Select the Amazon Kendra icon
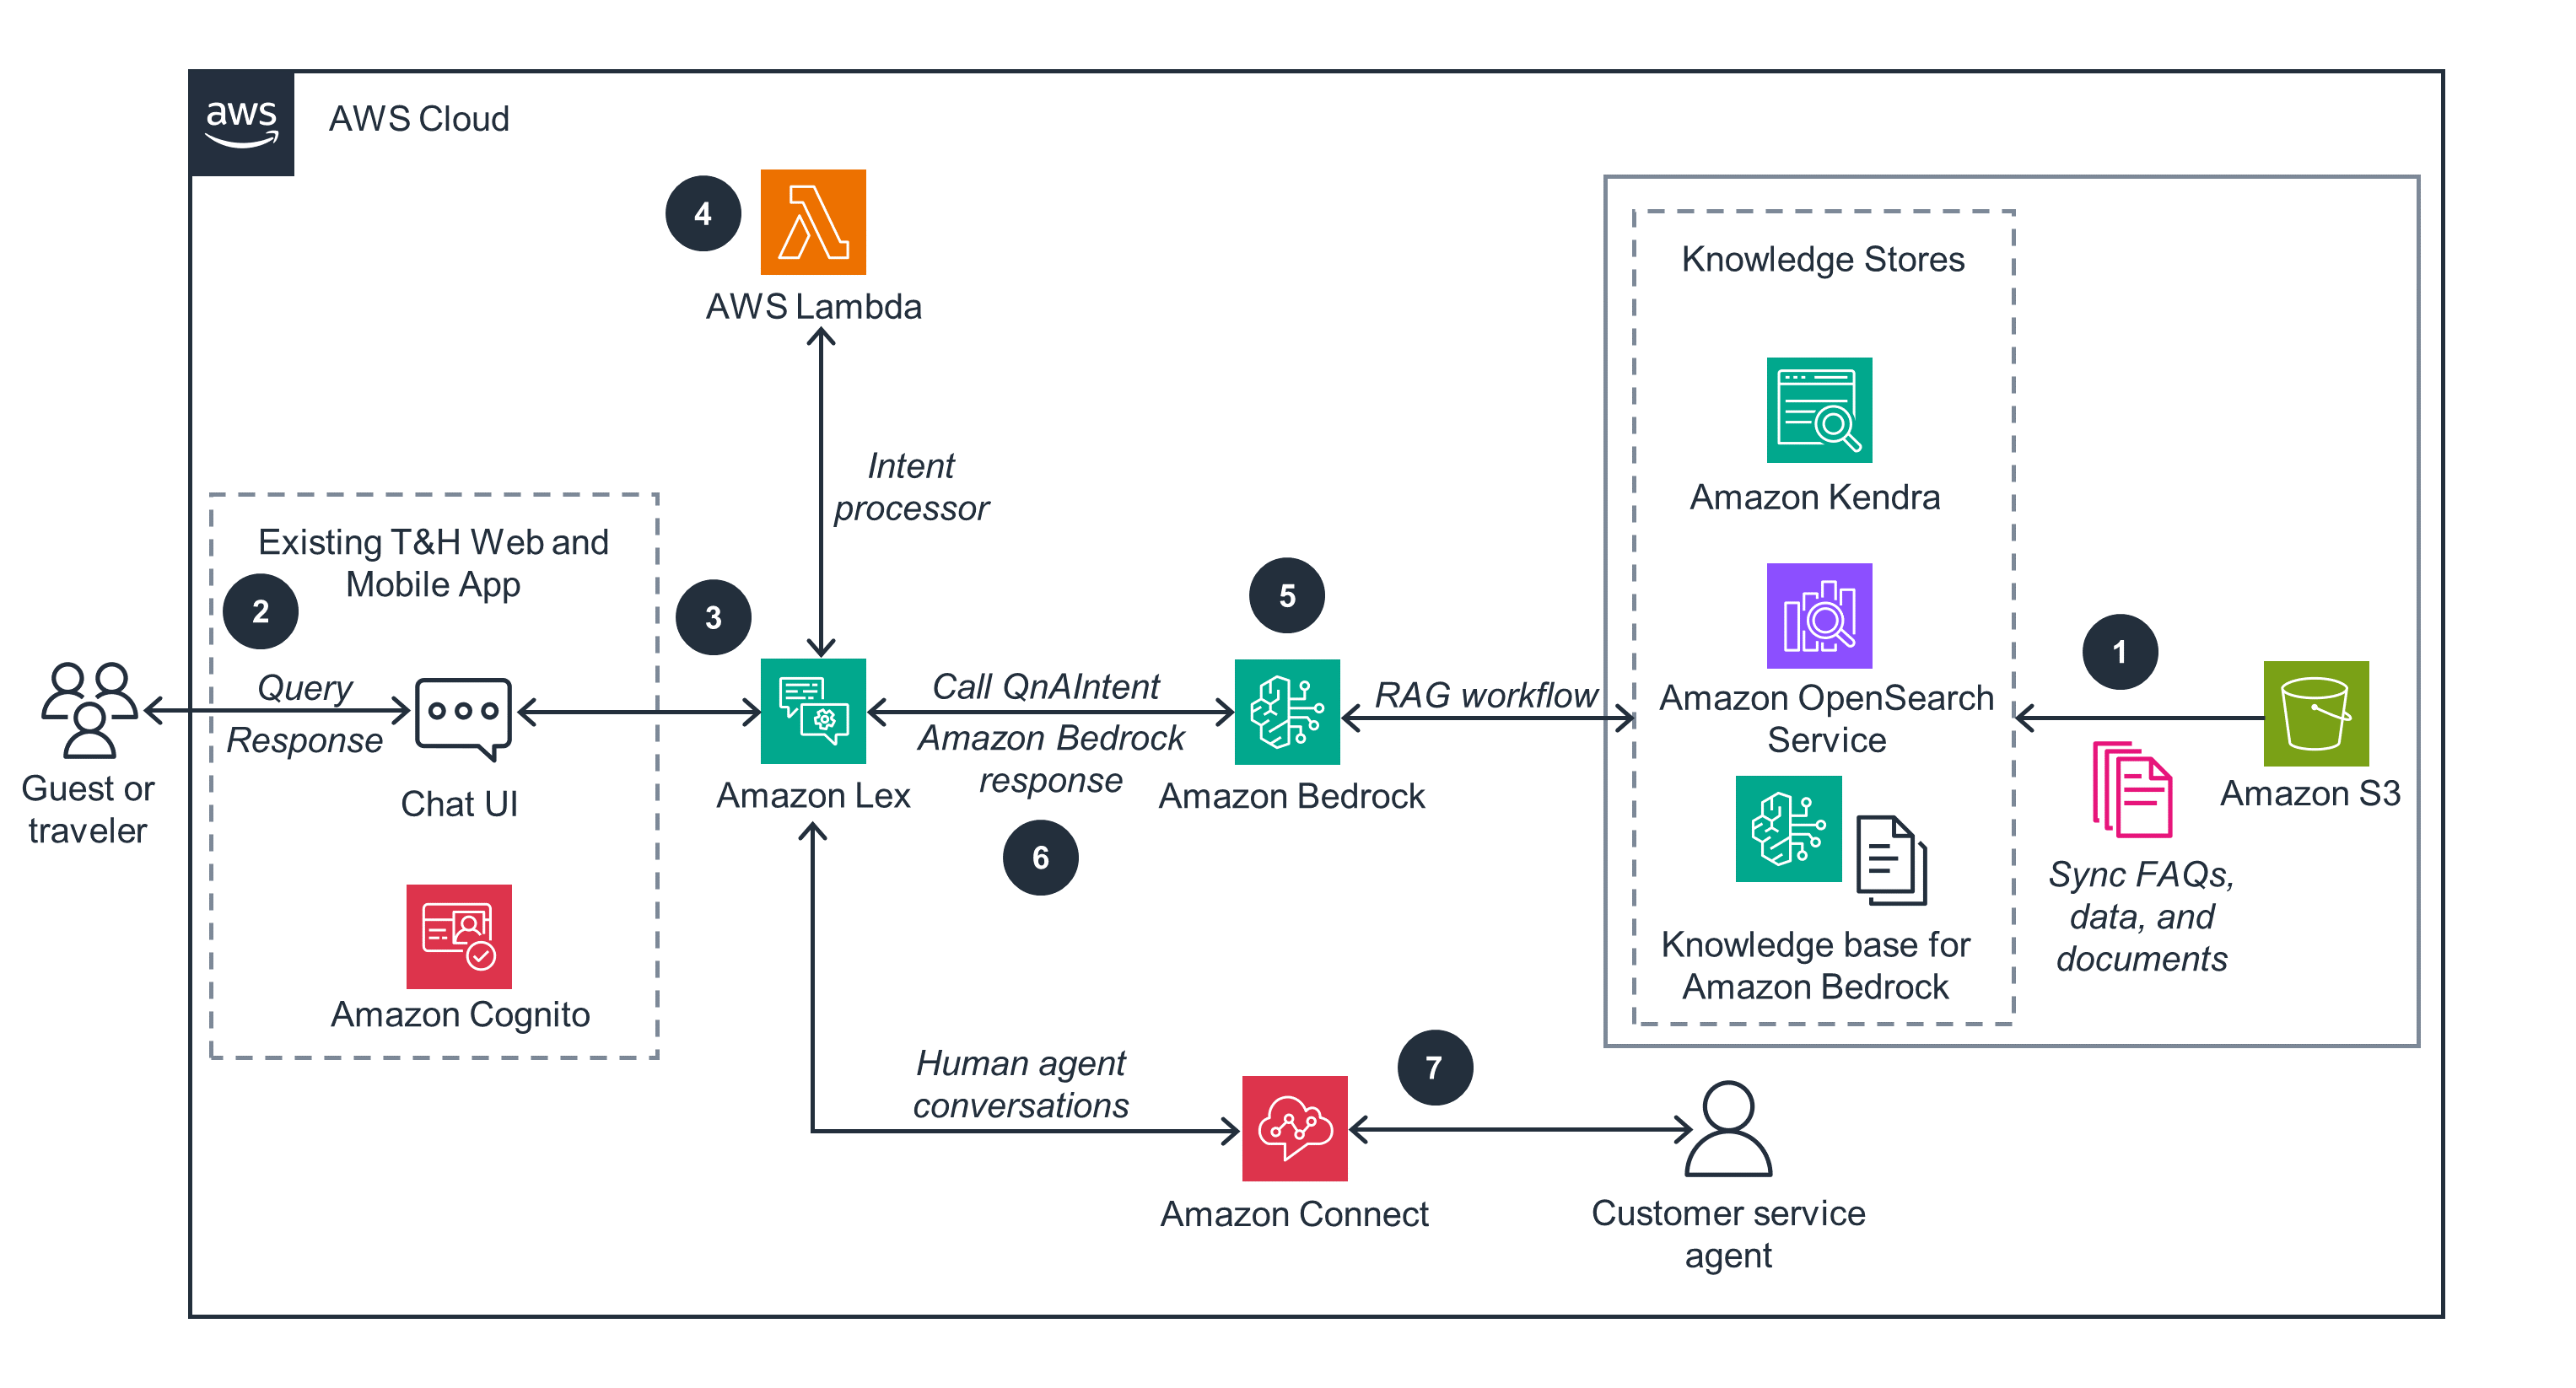 1819,410
